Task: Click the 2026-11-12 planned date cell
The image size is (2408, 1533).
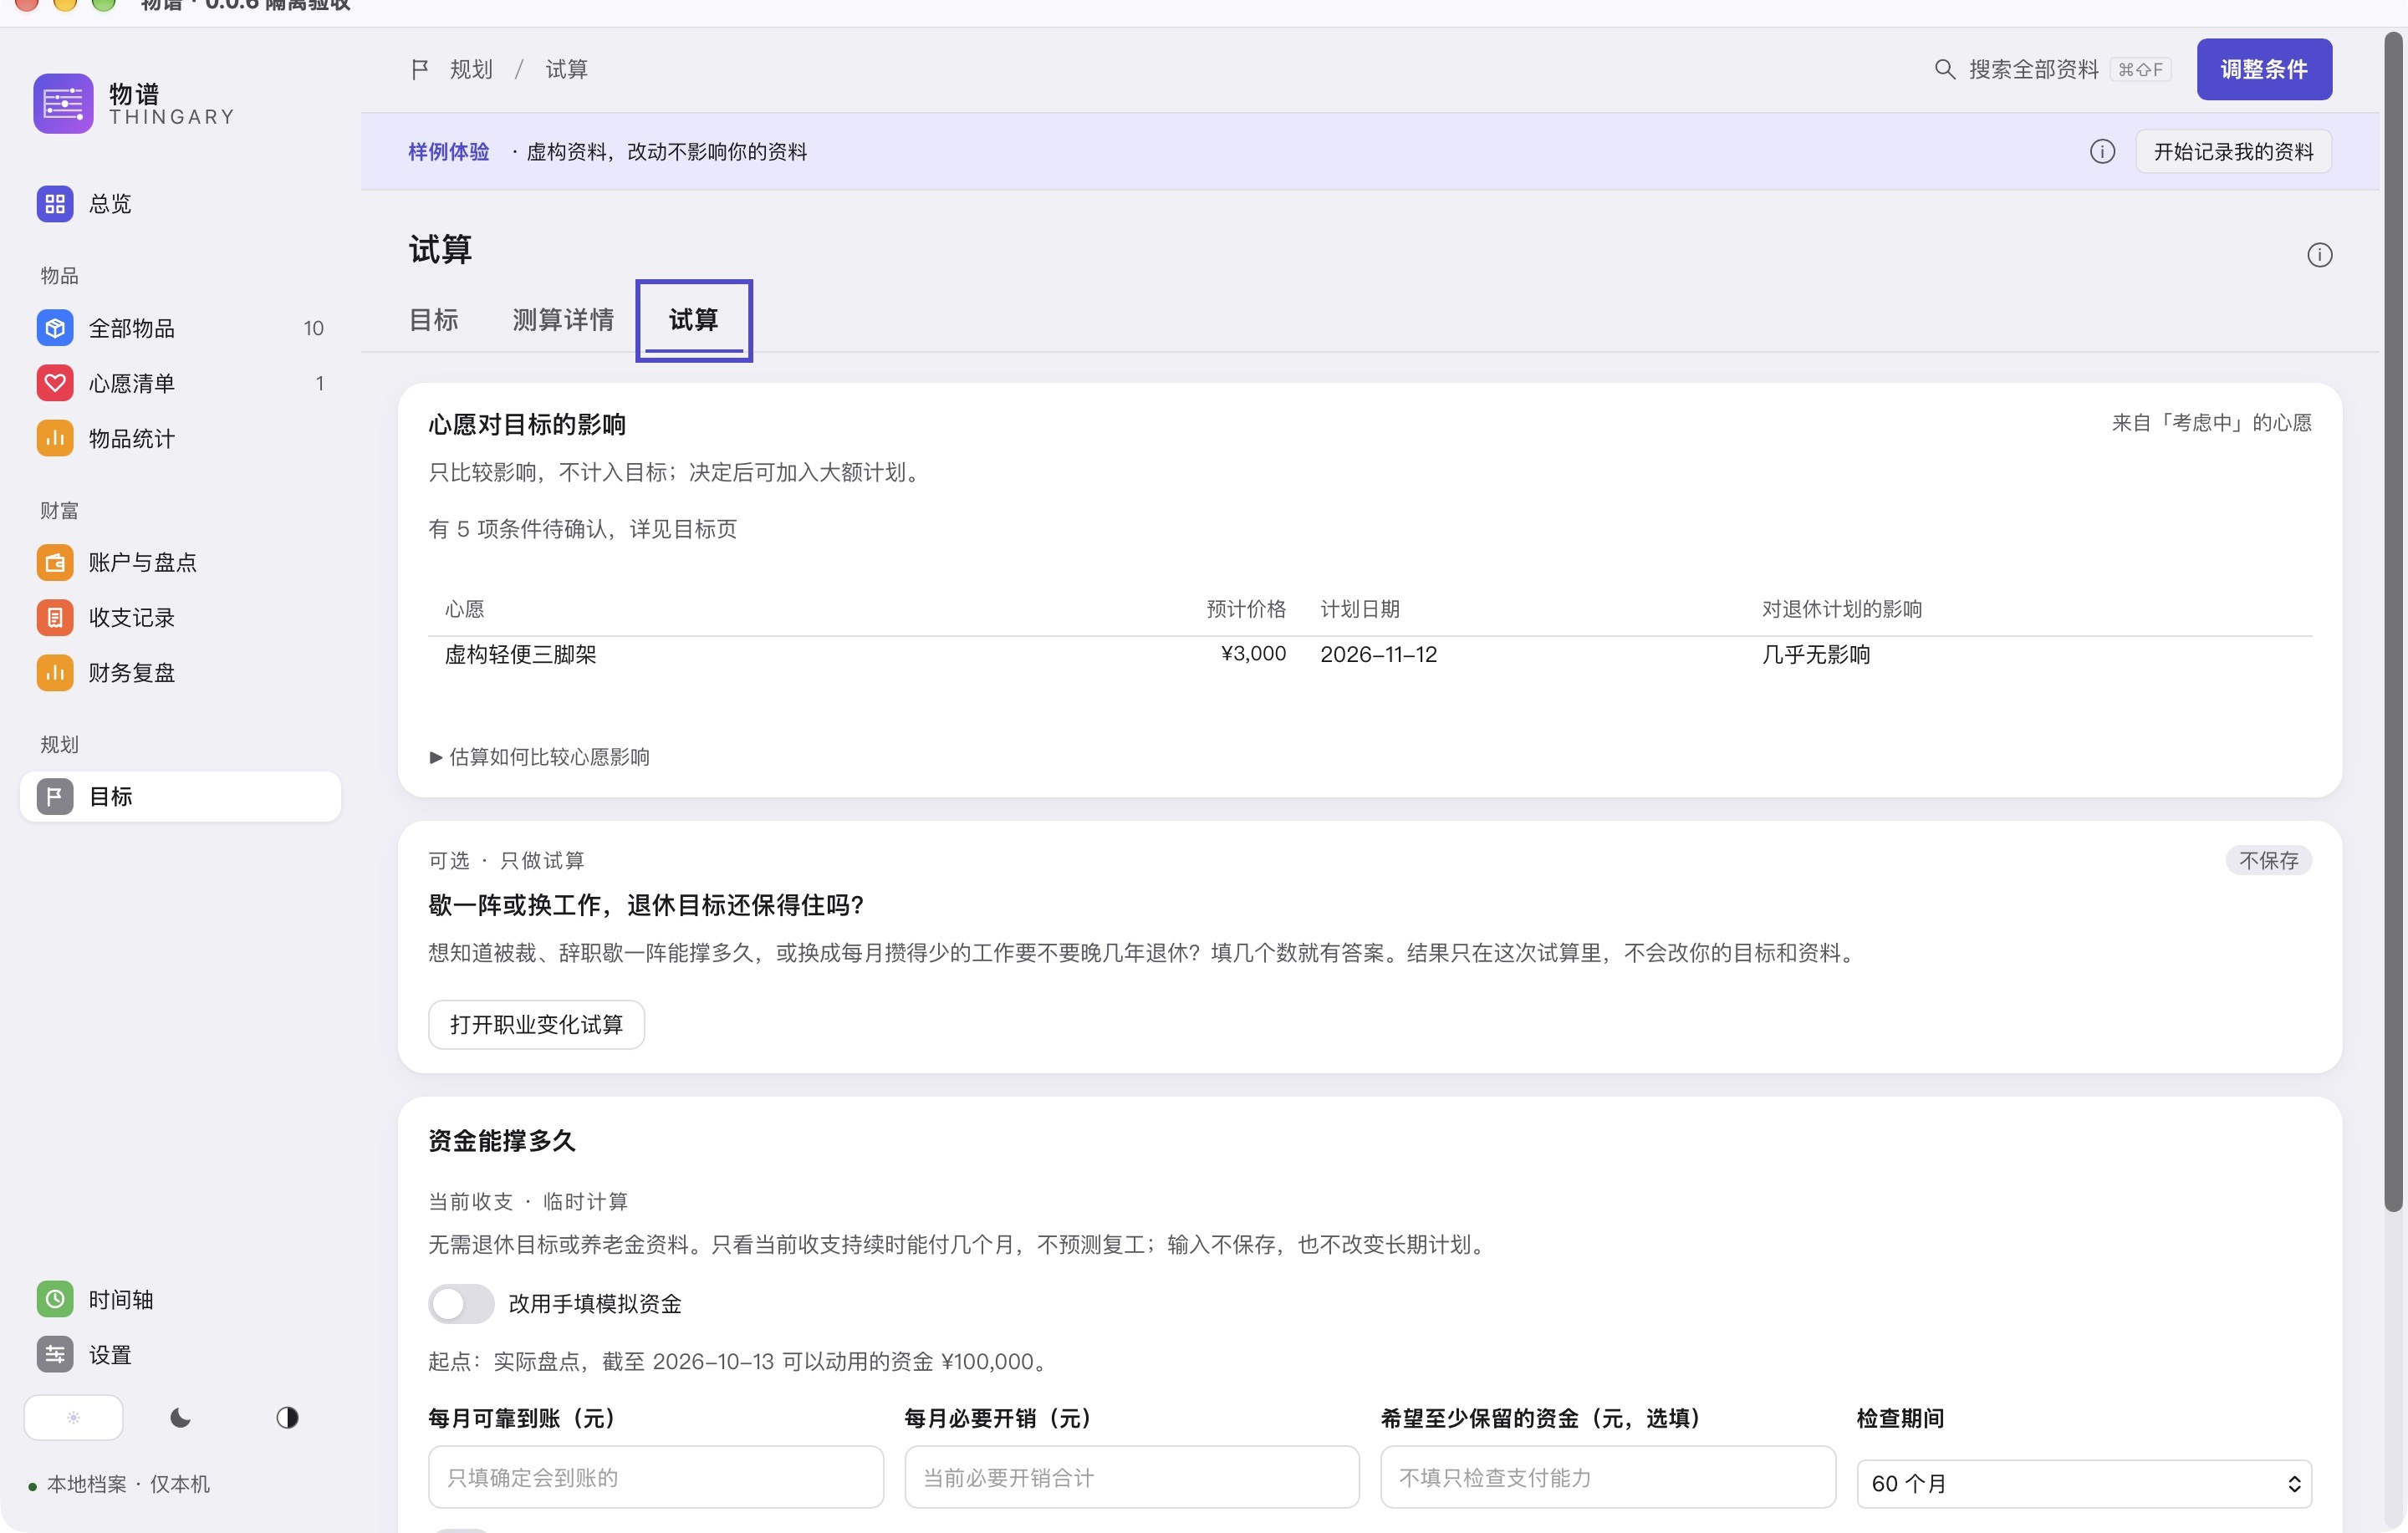Action: 1378,654
